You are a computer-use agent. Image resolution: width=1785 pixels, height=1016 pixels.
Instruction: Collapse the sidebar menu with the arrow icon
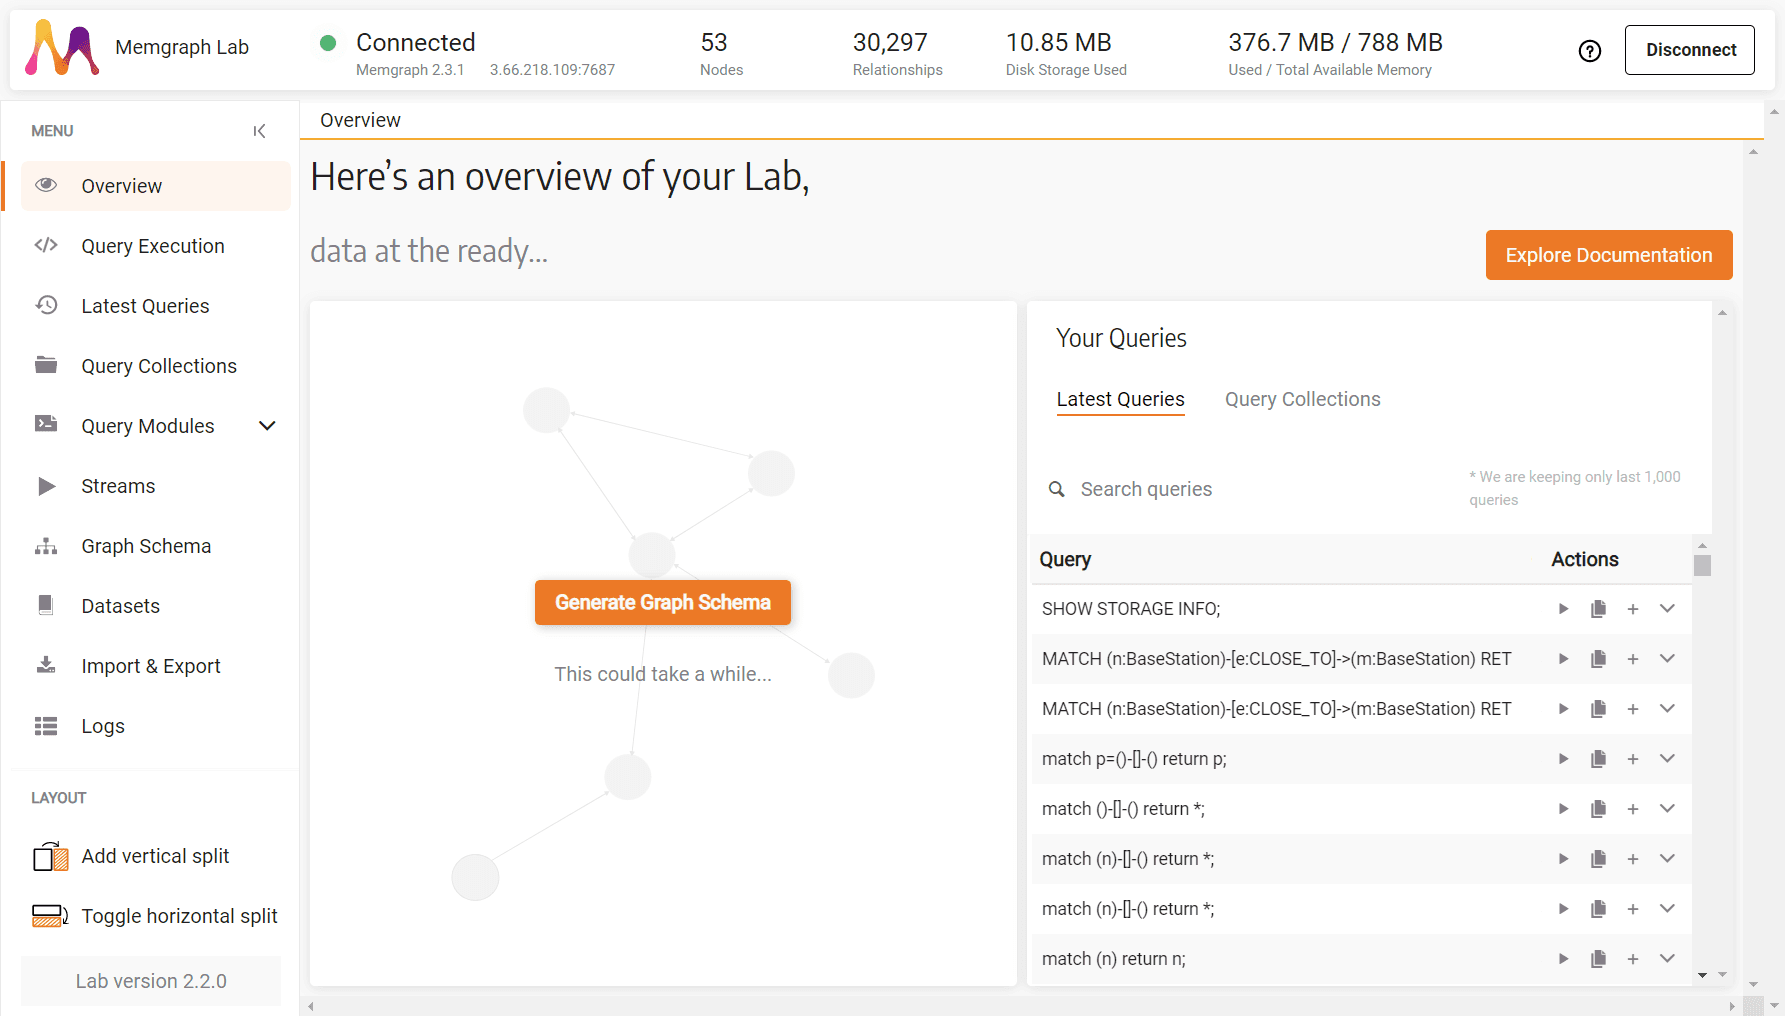[260, 131]
